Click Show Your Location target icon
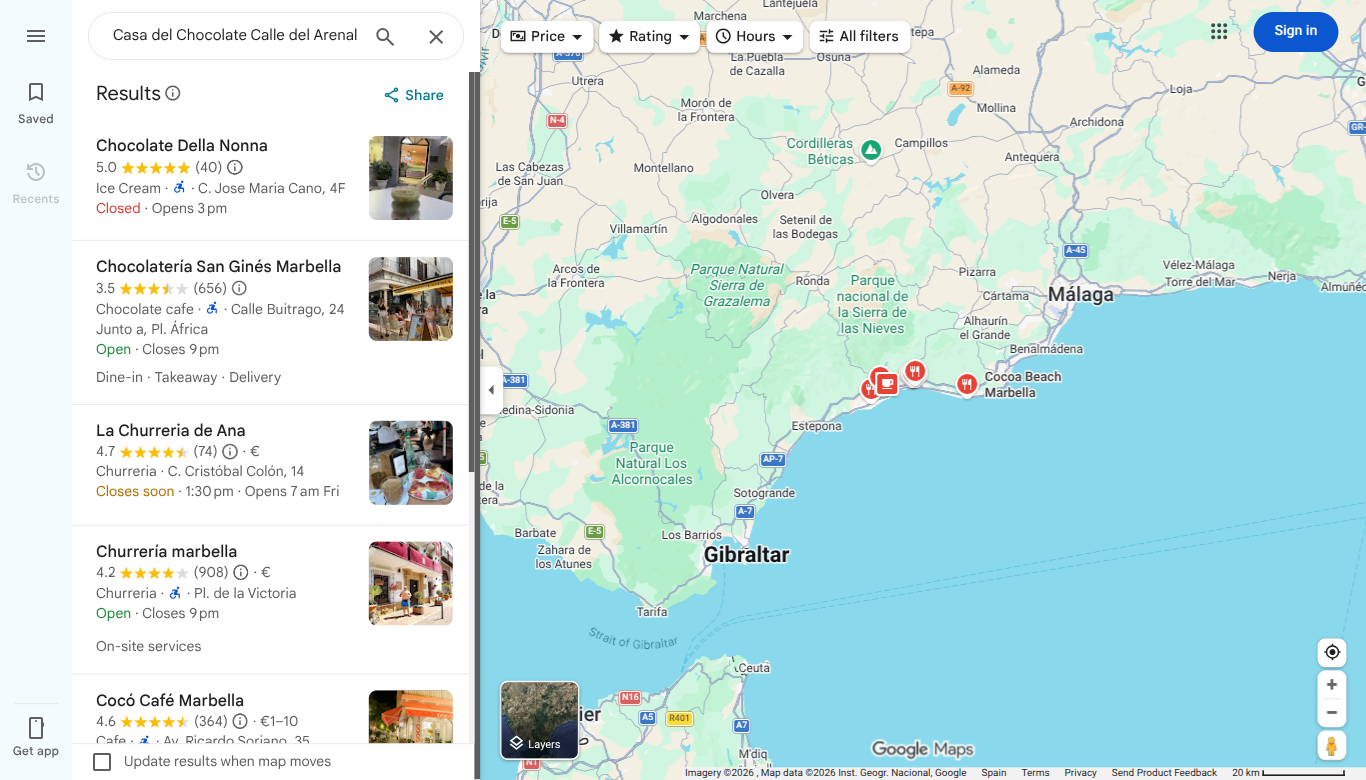Screen dimensions: 1366x780 tap(1332, 652)
